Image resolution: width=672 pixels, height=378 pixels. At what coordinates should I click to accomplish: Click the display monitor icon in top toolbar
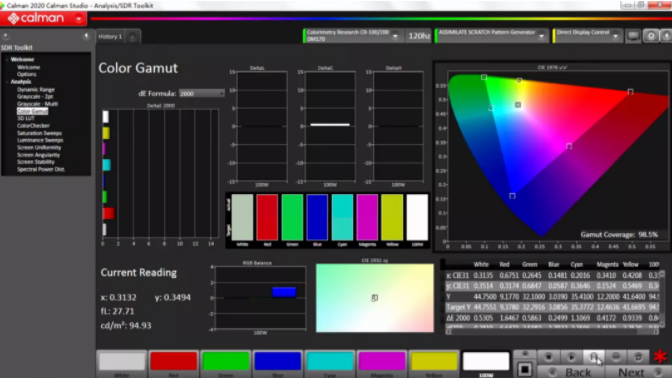pyautogui.click(x=633, y=36)
